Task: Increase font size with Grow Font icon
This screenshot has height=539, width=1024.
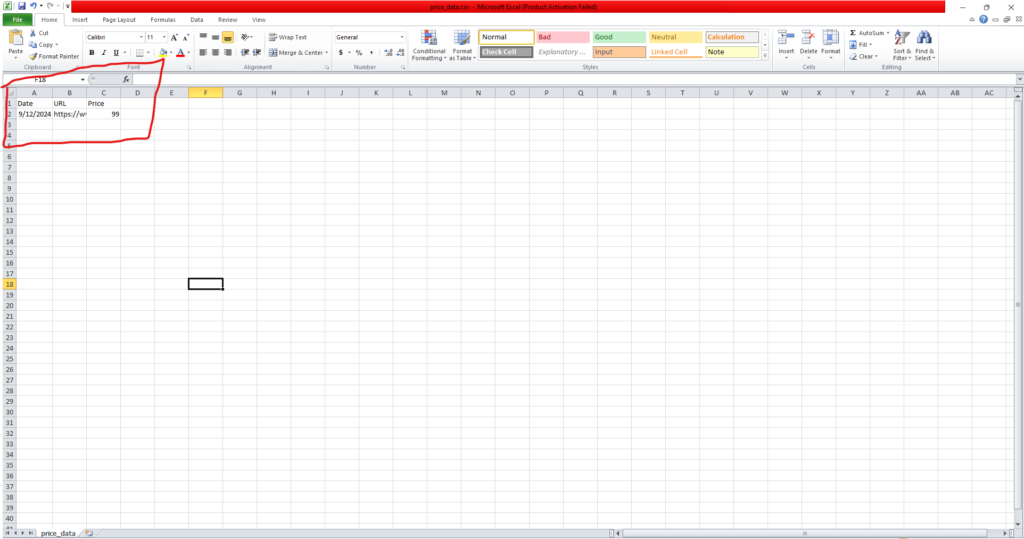Action: point(174,37)
